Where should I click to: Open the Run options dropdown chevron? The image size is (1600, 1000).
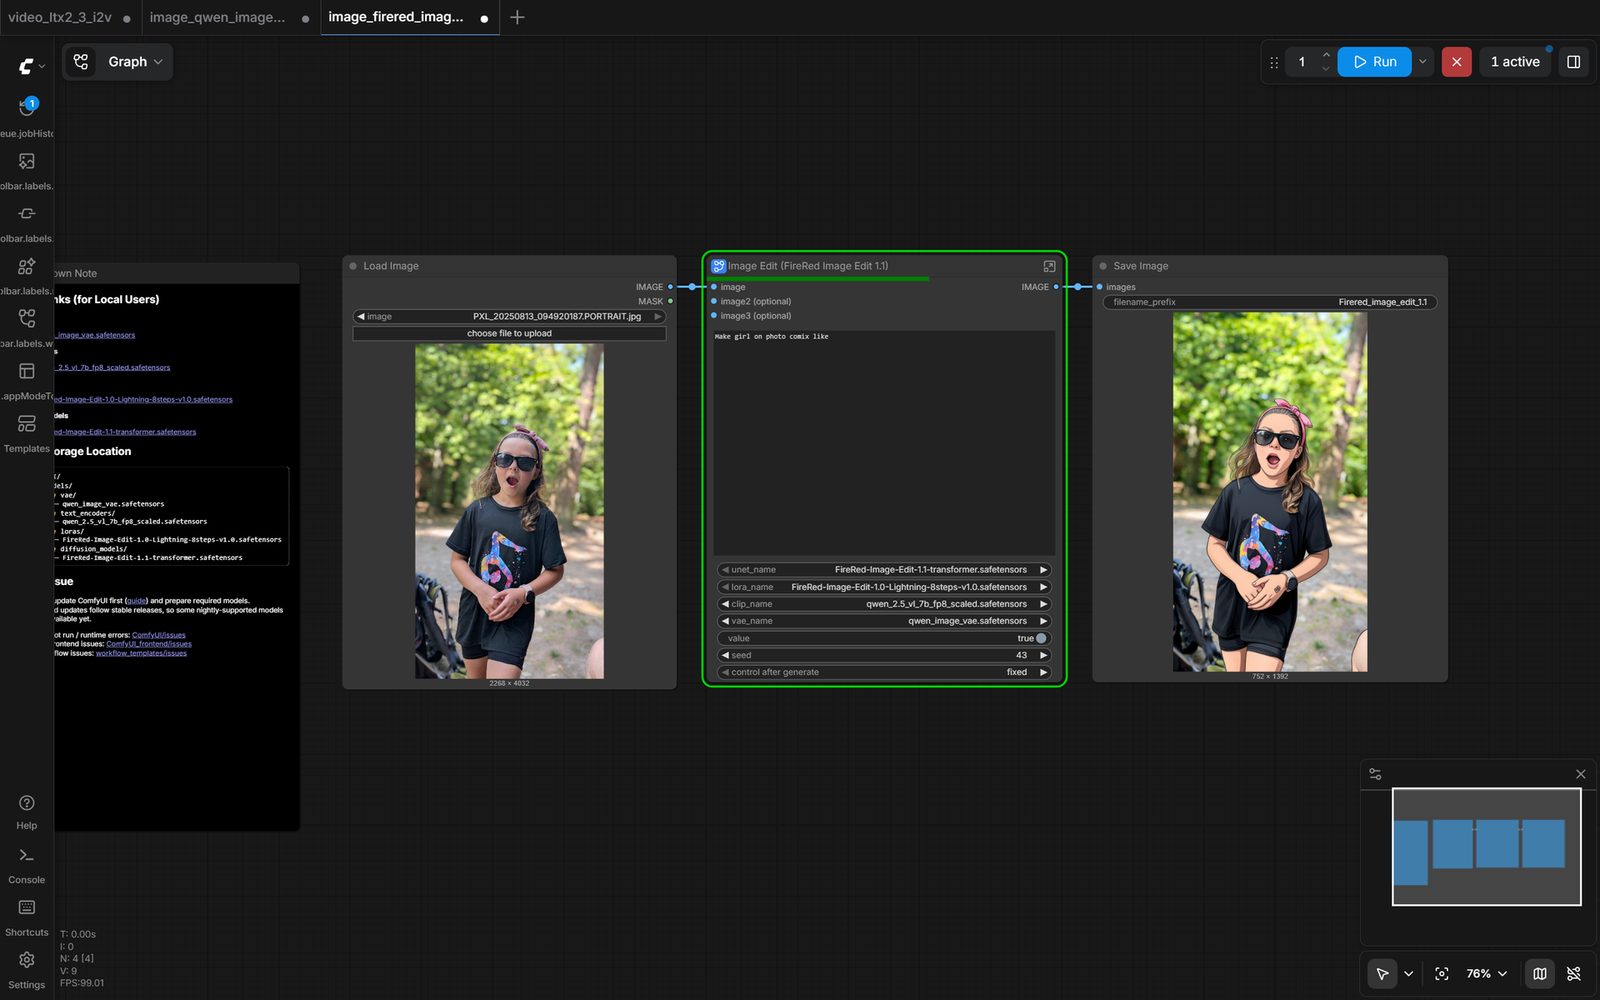[x=1423, y=62]
